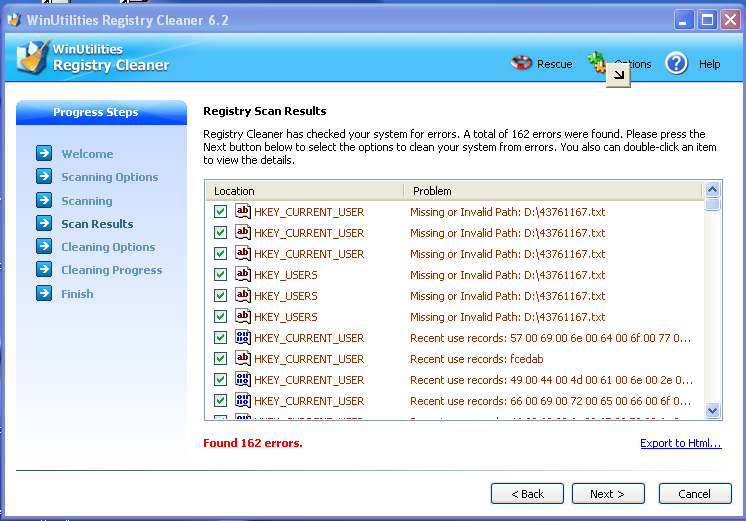The height and width of the screenshot is (521, 746).
Task: Click the string value icon of the first row
Action: pos(243,211)
